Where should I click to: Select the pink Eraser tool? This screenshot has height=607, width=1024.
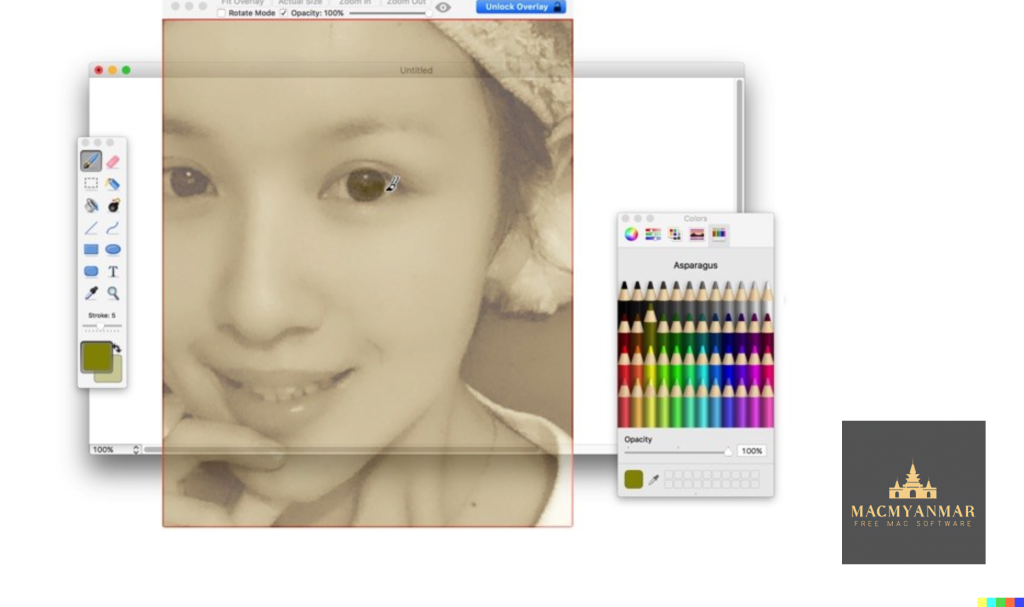(x=113, y=161)
